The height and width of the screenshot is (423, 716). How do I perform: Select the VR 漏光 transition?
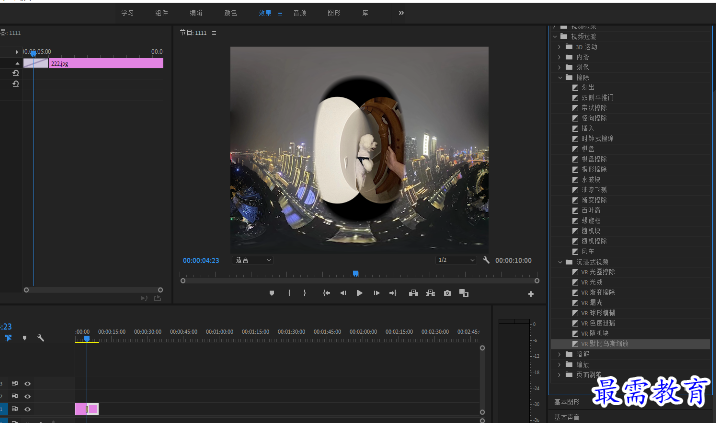coord(591,302)
